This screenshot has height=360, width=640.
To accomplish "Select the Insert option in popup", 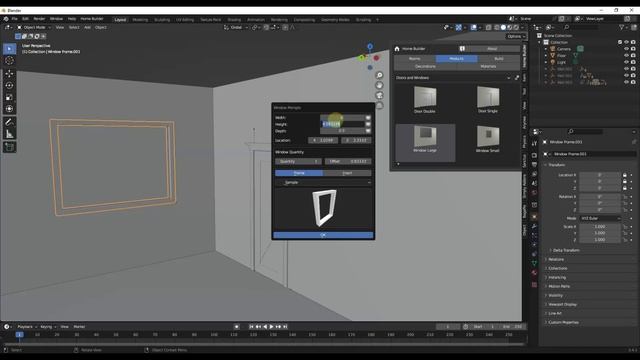I will point(347,173).
